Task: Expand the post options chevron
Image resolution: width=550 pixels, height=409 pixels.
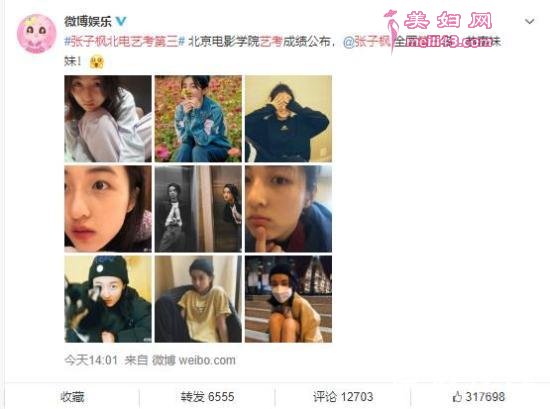Action: (529, 21)
